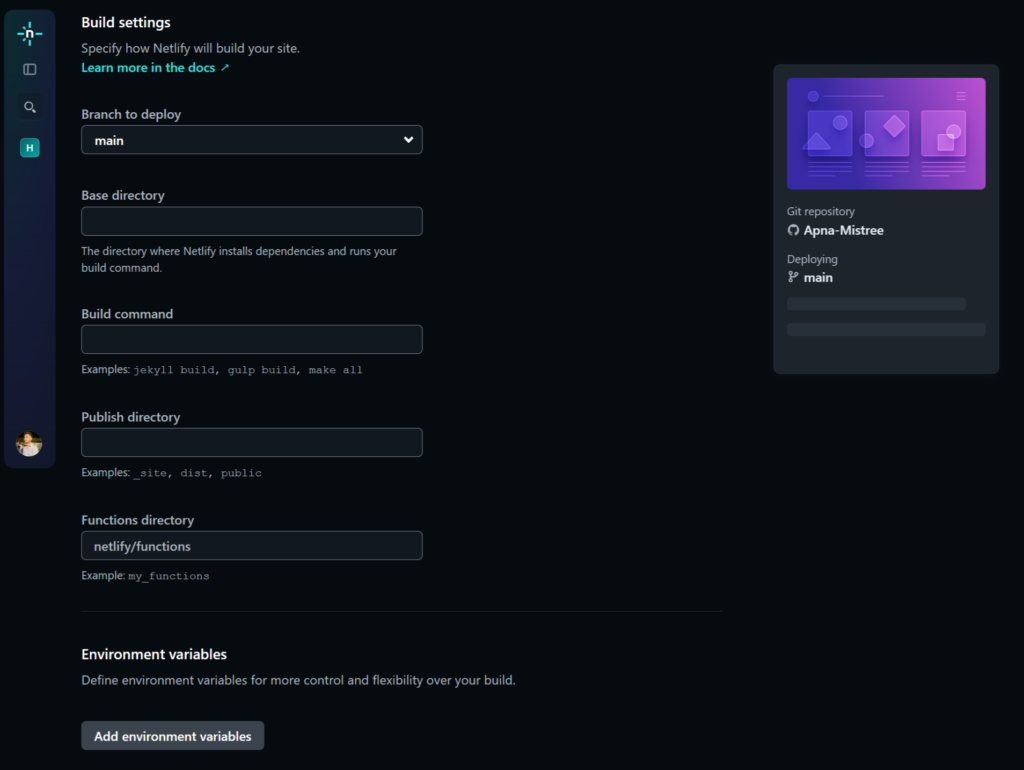Open the Netlify logo home icon
1024x770 pixels.
29,33
